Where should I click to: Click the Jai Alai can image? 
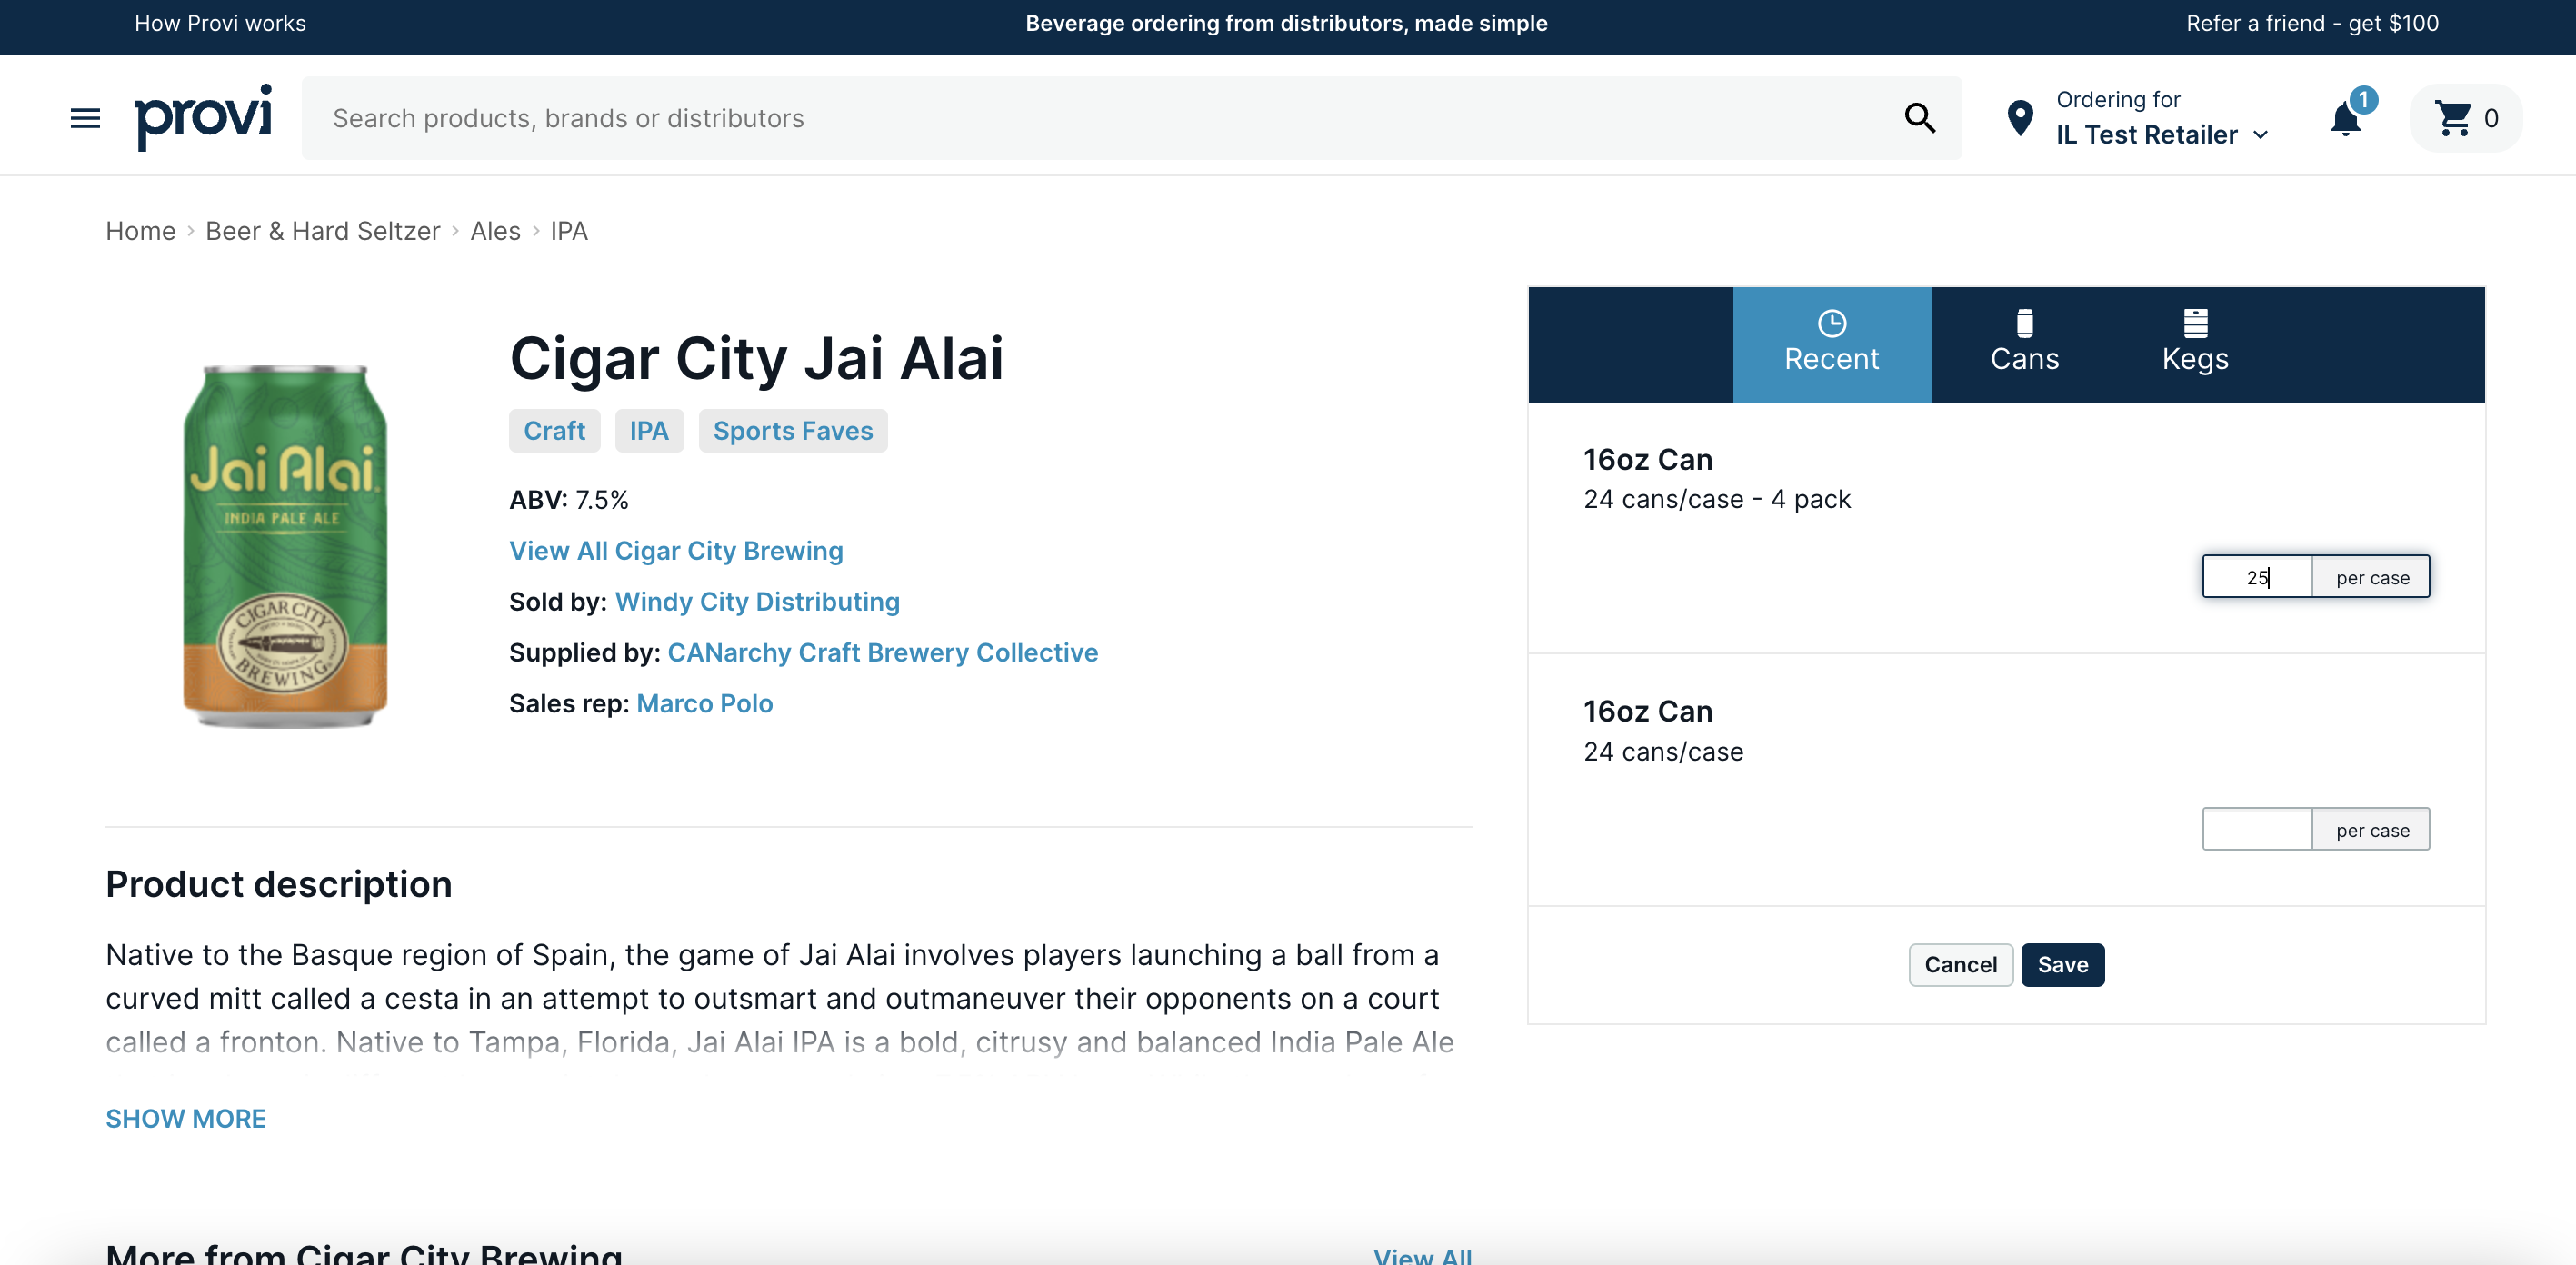tap(285, 546)
